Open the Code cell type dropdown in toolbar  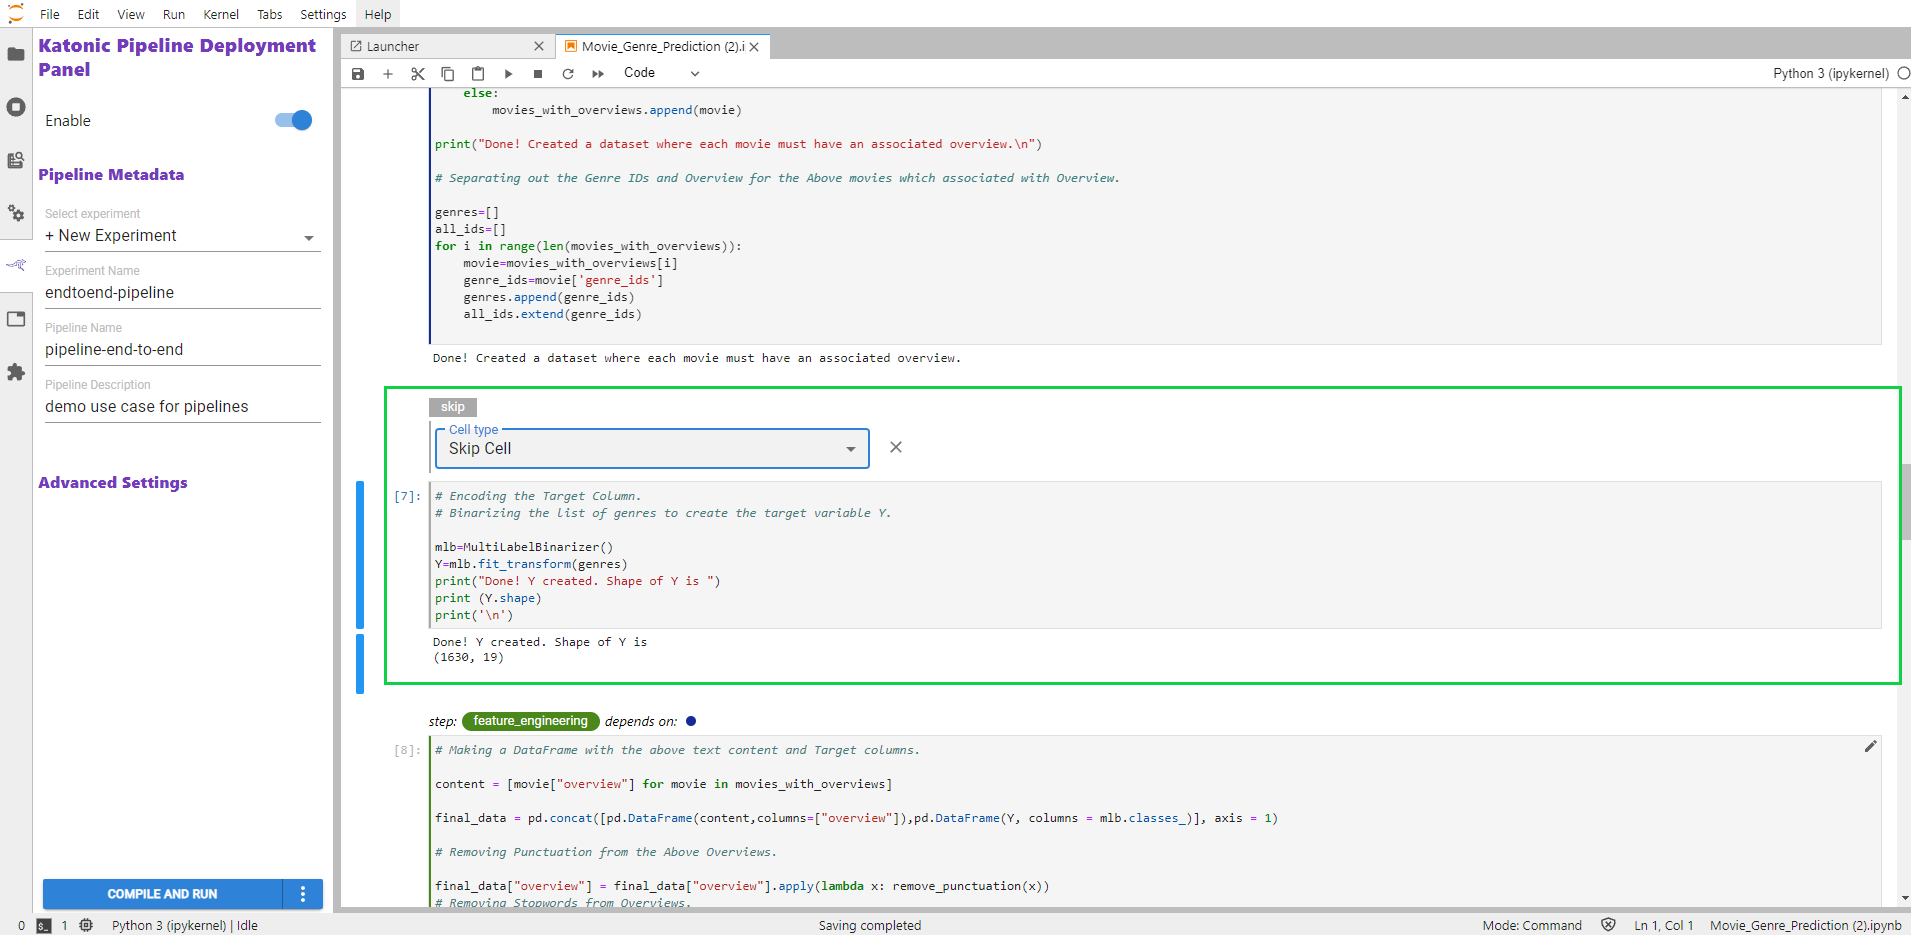coord(660,73)
